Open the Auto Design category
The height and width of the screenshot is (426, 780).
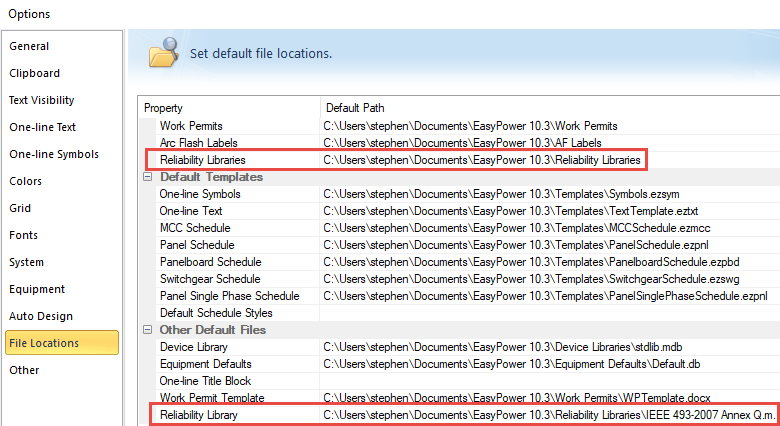41,316
